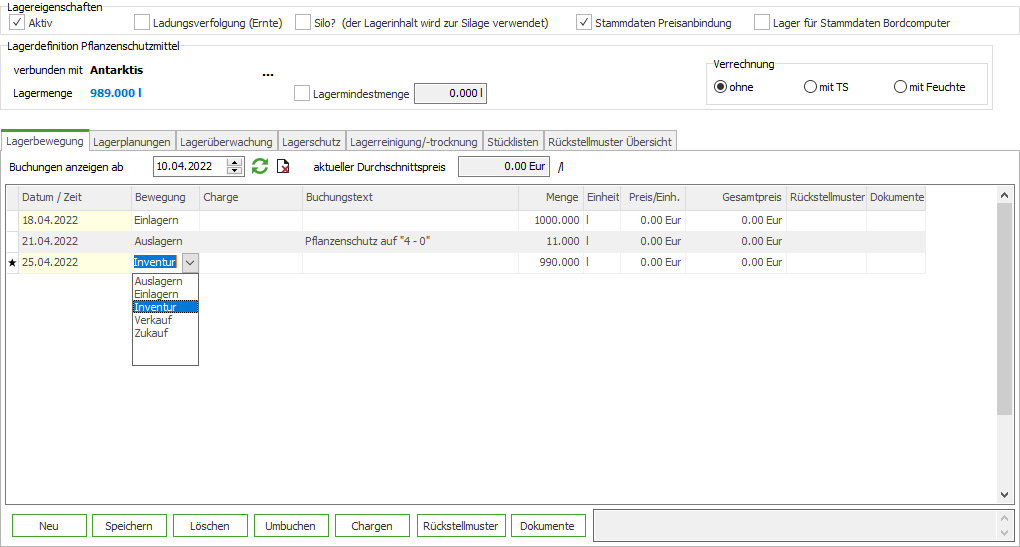Toggle the Lagermindestmenge checkbox
The image size is (1020, 547).
pyautogui.click(x=302, y=94)
